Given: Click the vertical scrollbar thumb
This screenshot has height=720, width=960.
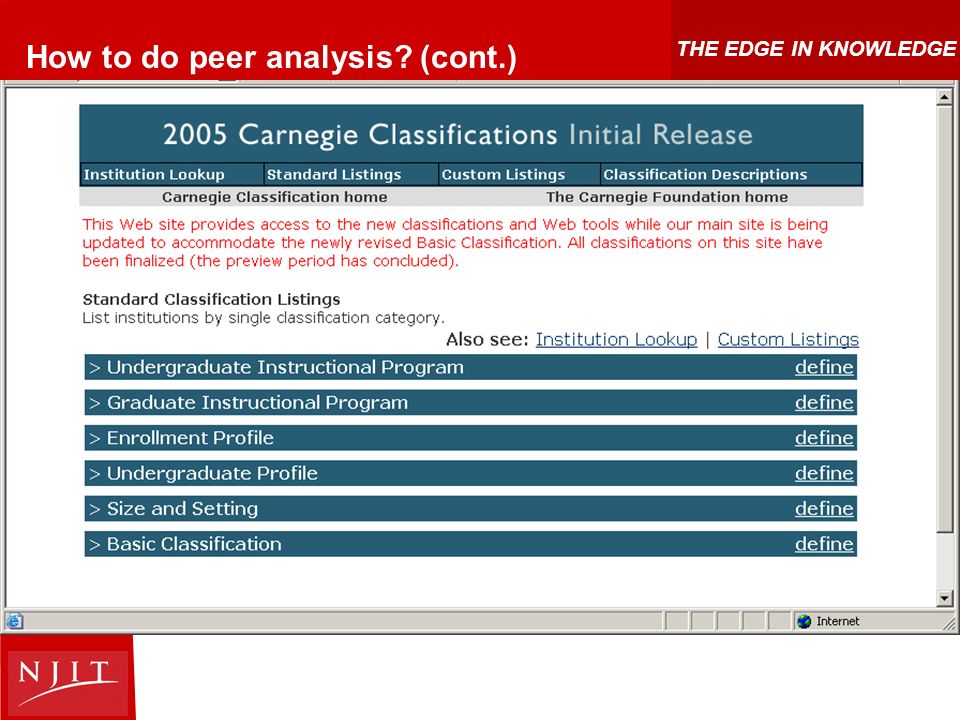Looking at the screenshot, I should [945, 318].
